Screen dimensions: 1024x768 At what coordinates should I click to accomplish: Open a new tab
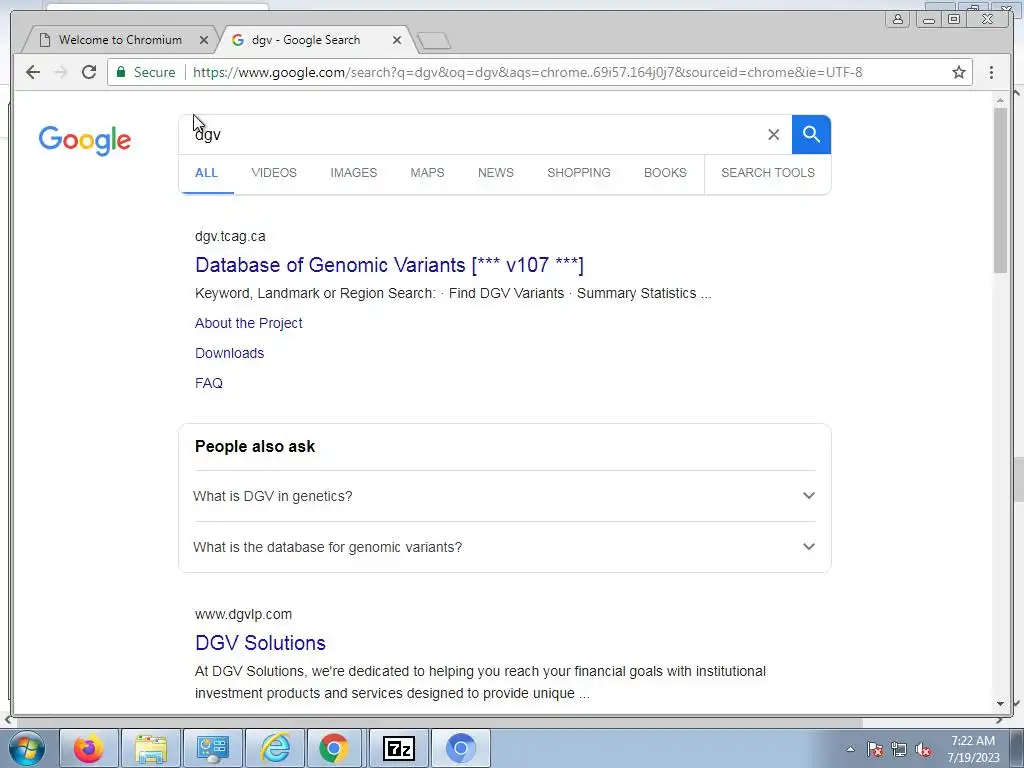(x=434, y=41)
